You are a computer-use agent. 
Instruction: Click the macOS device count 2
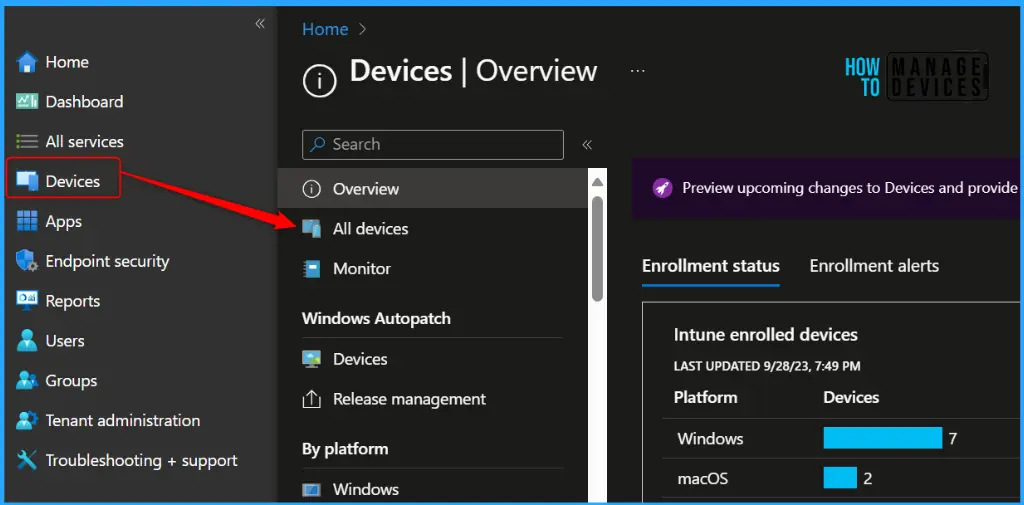coord(868,478)
